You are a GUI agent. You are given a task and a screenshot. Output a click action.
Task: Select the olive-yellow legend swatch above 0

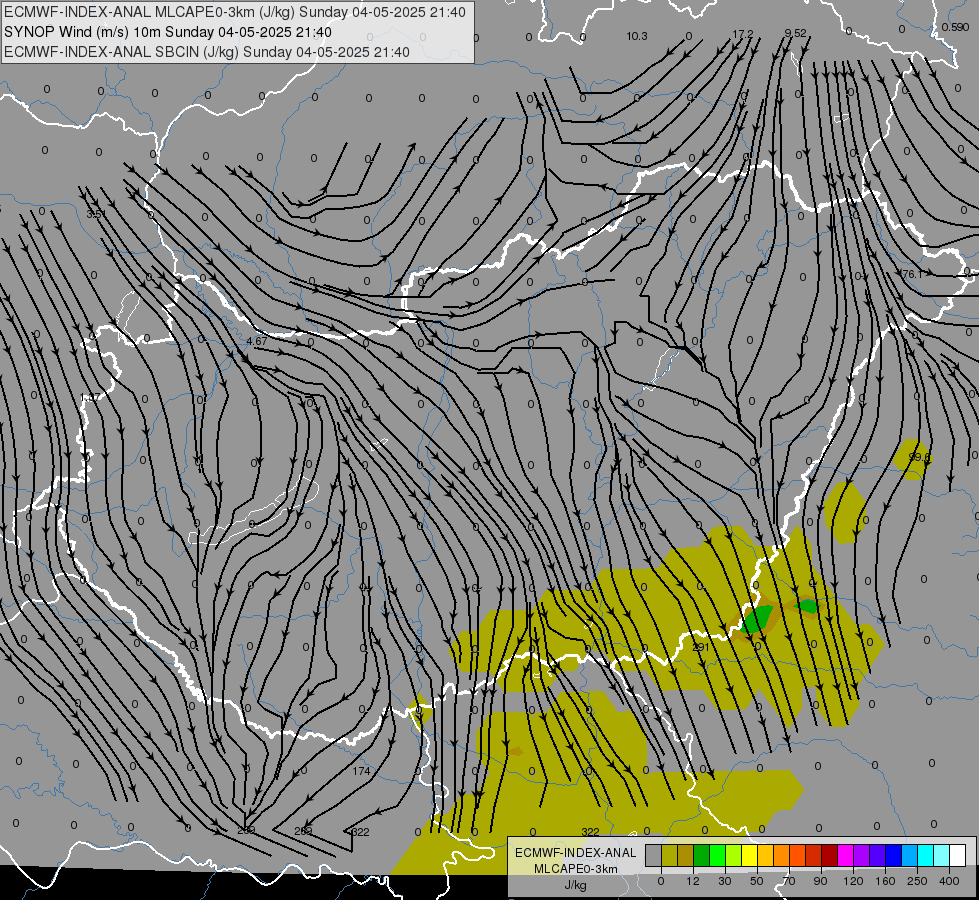(x=669, y=855)
